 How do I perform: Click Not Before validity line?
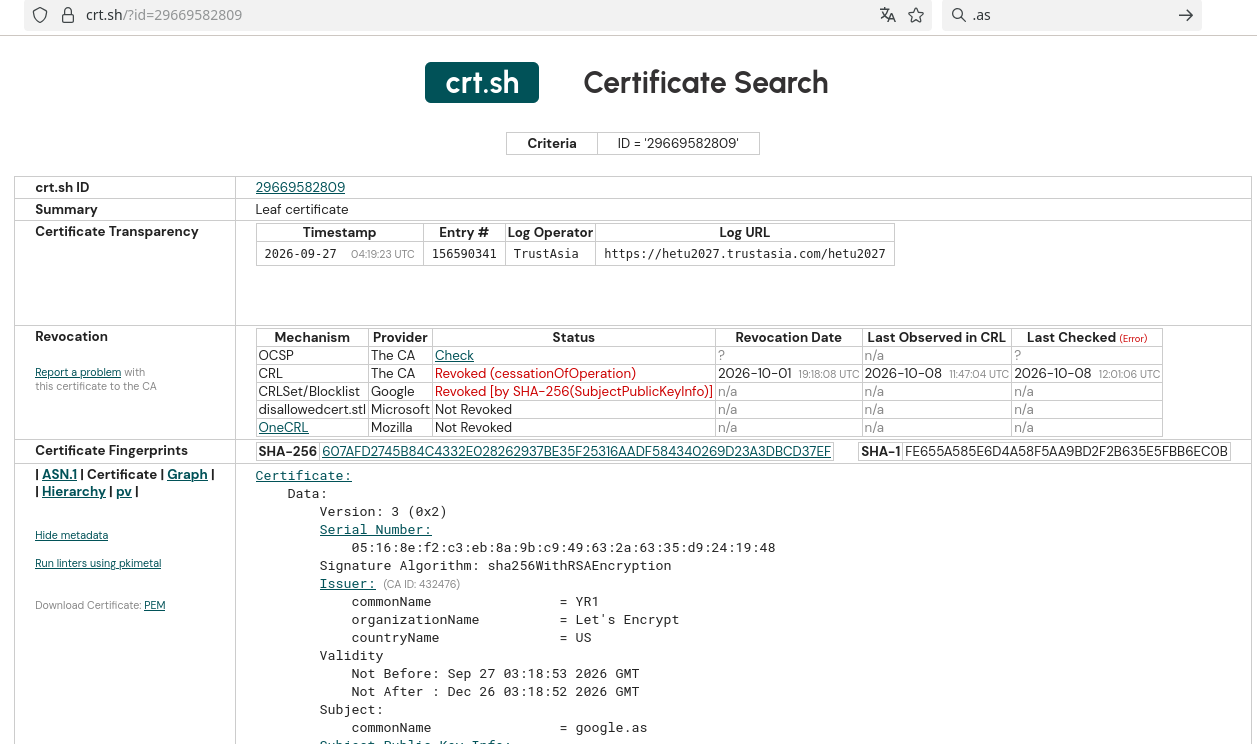[495, 674]
